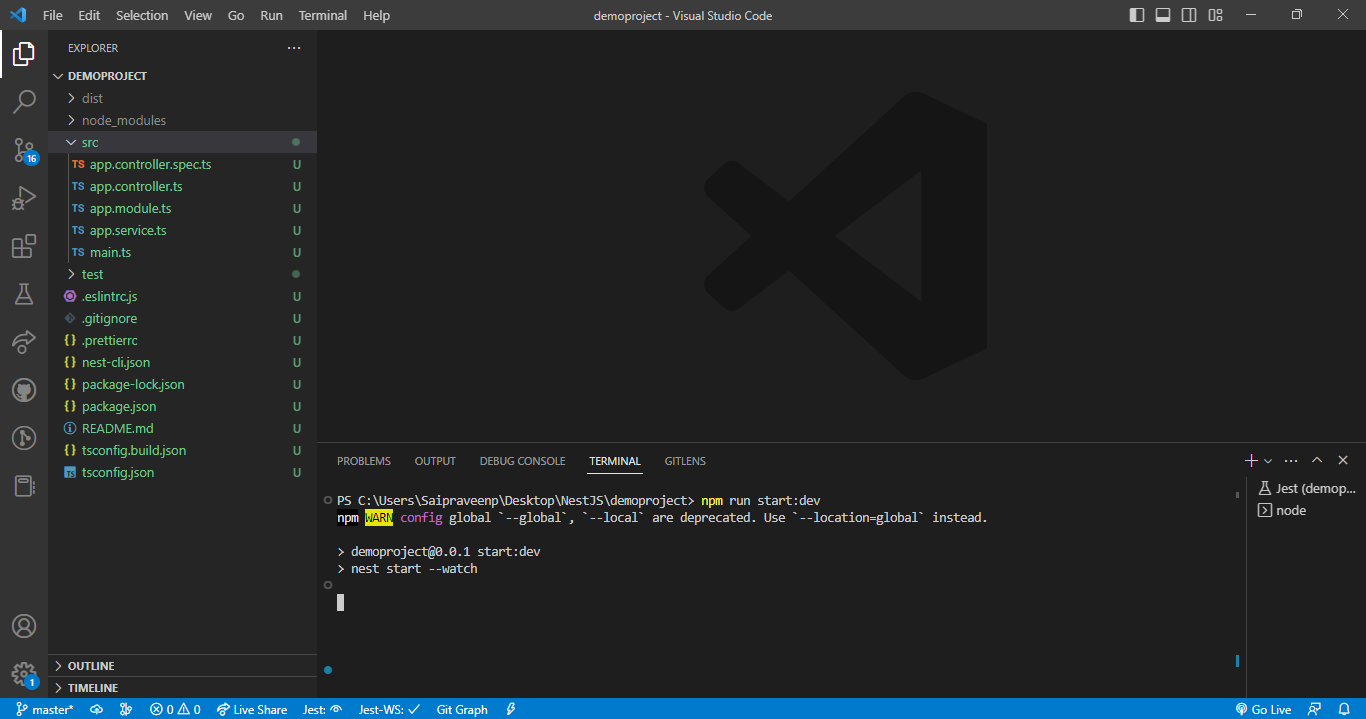Expand the OUTLINE section

pyautogui.click(x=90, y=666)
